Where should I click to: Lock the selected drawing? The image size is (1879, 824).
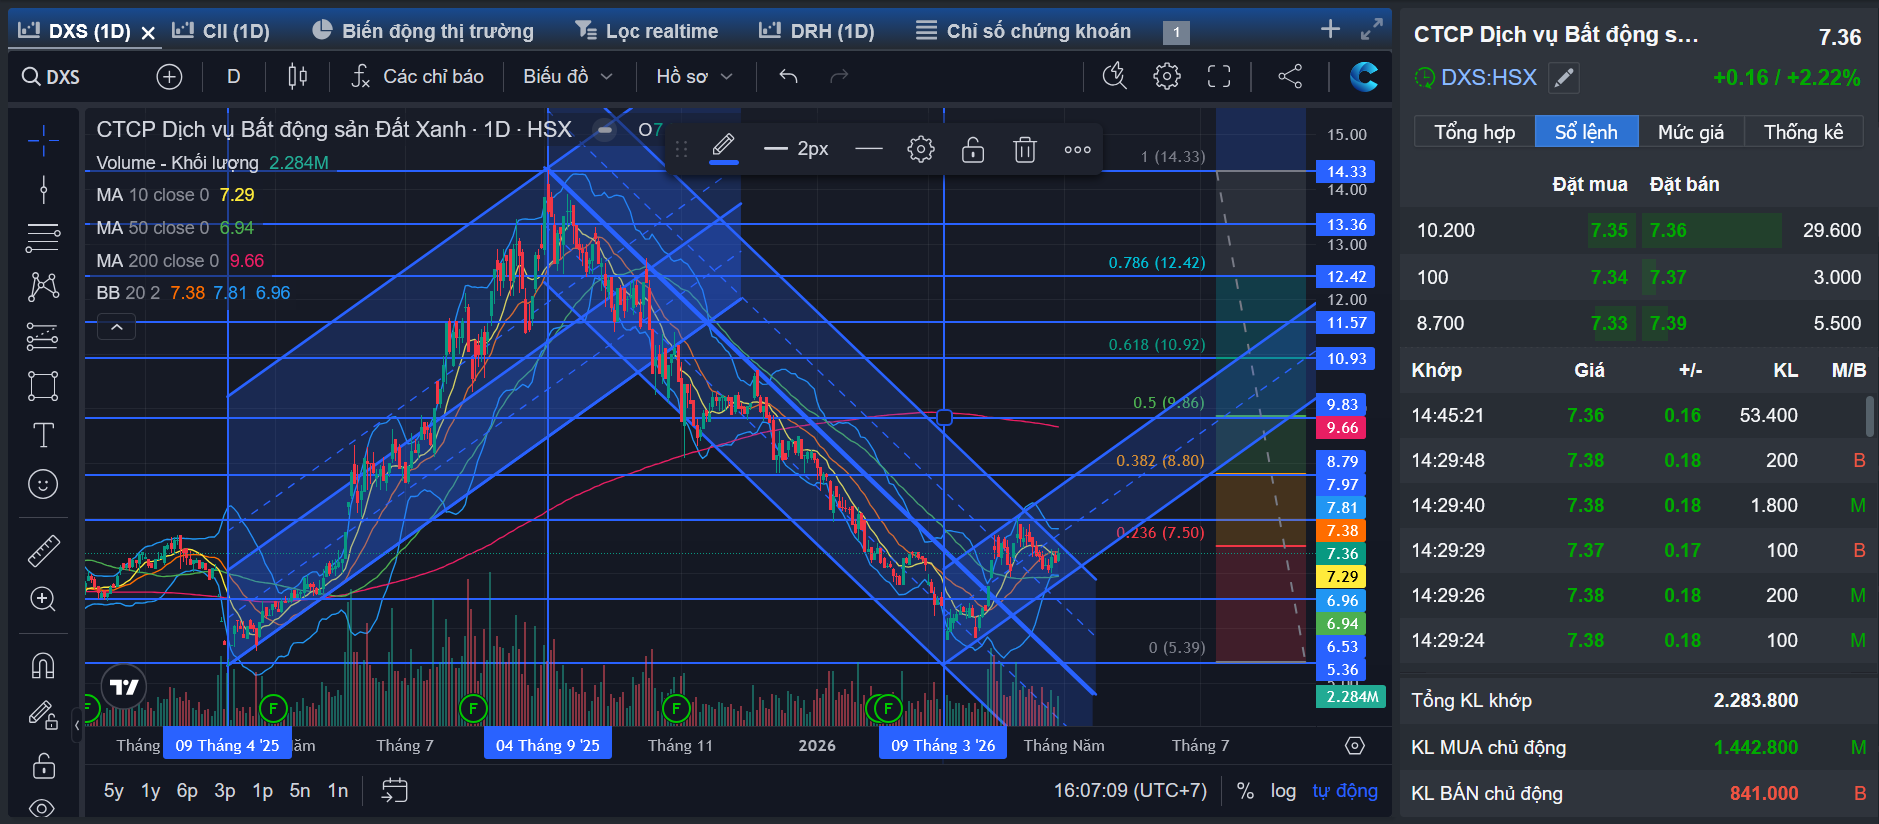[x=973, y=149]
